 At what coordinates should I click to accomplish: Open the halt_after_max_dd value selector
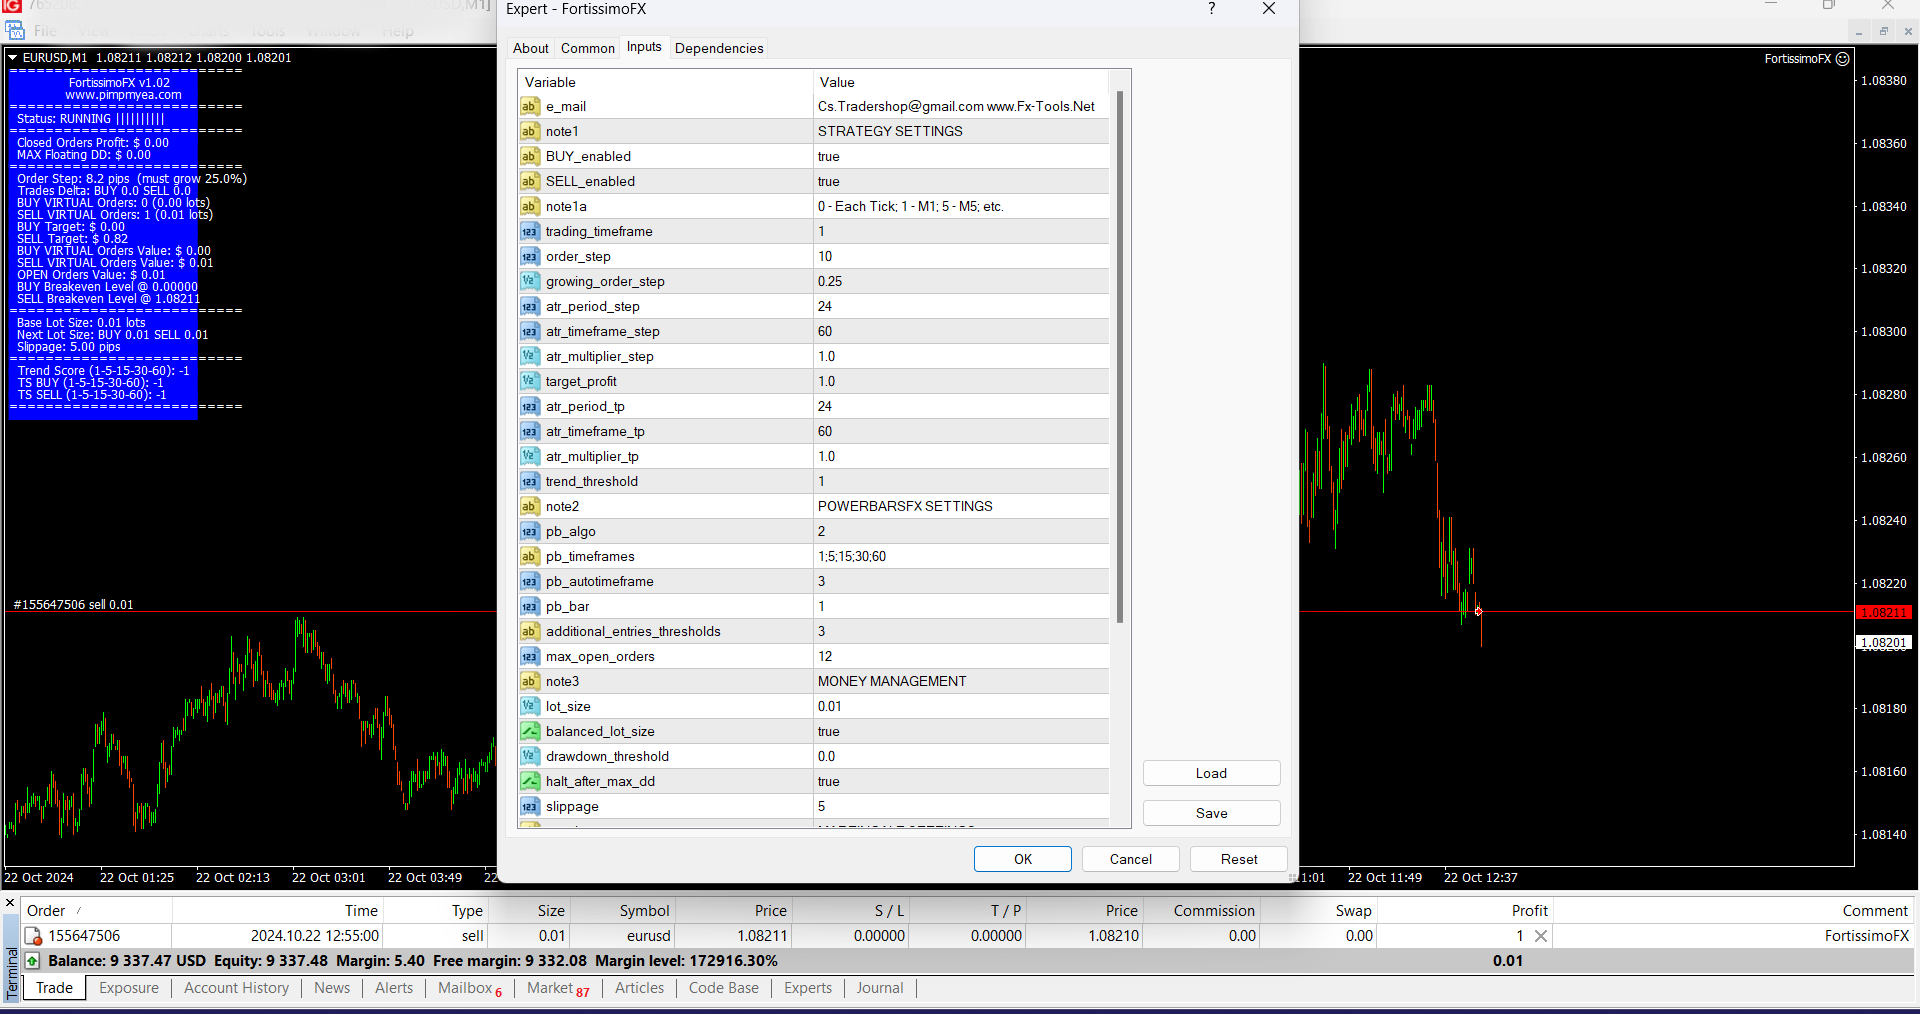(960, 782)
